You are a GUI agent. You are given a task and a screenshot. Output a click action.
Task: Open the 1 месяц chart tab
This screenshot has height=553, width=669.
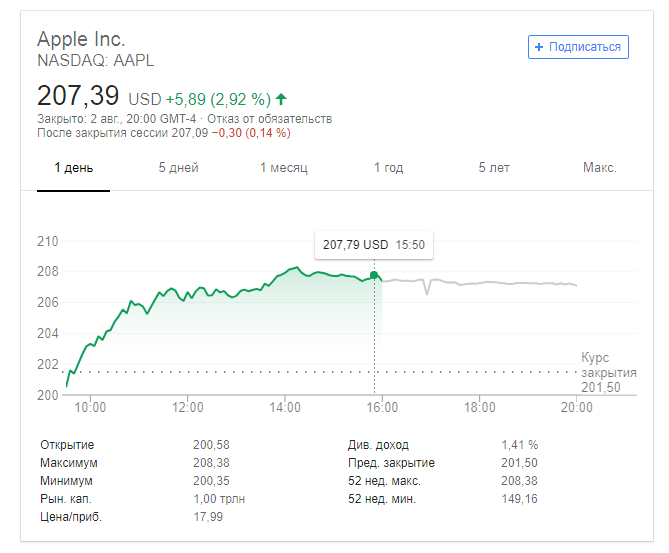(x=283, y=167)
